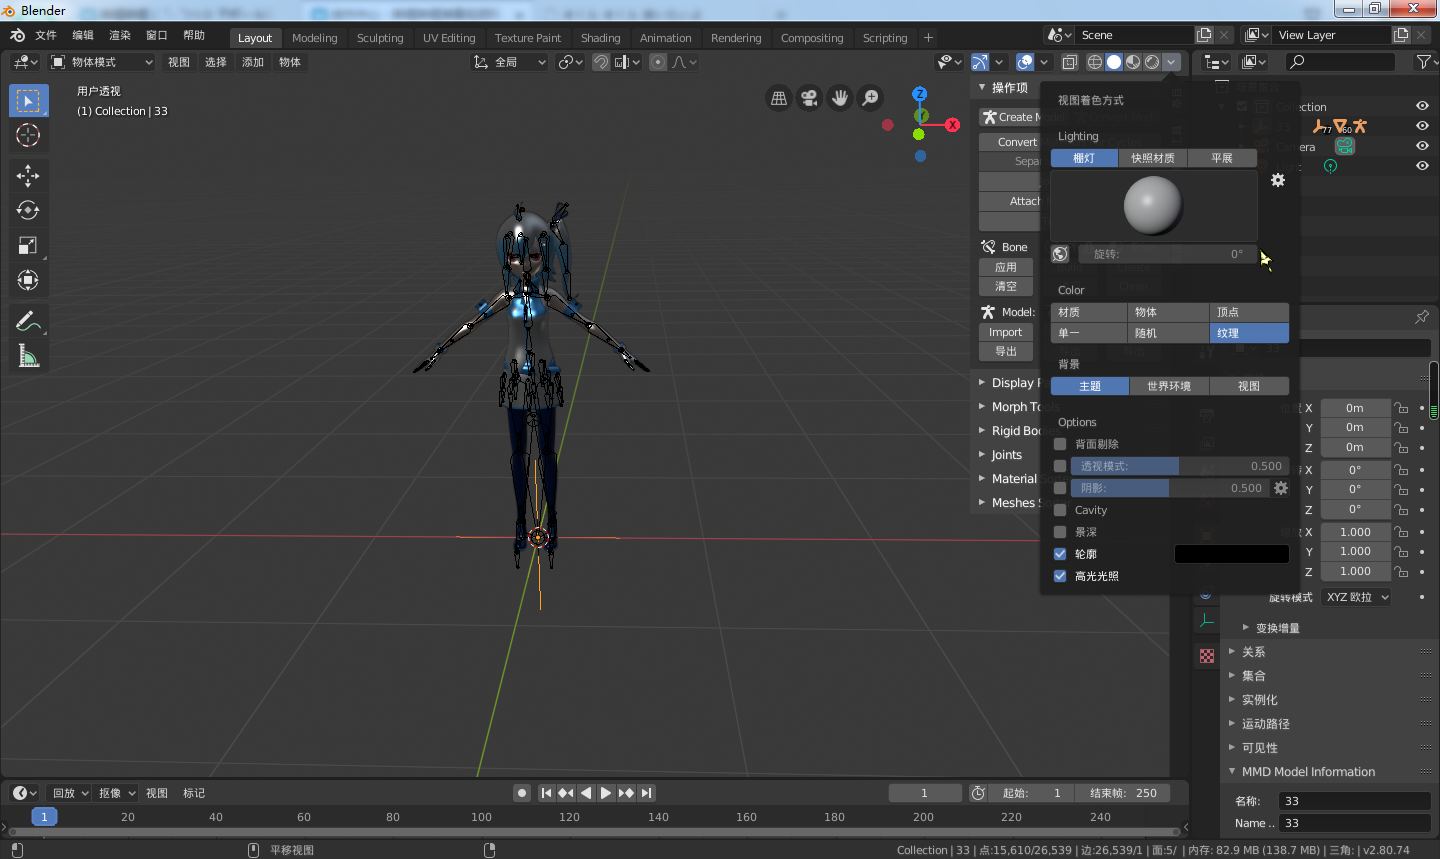Switch to wireframe shading mode
Screen dimensions: 1440x859
(1095, 62)
